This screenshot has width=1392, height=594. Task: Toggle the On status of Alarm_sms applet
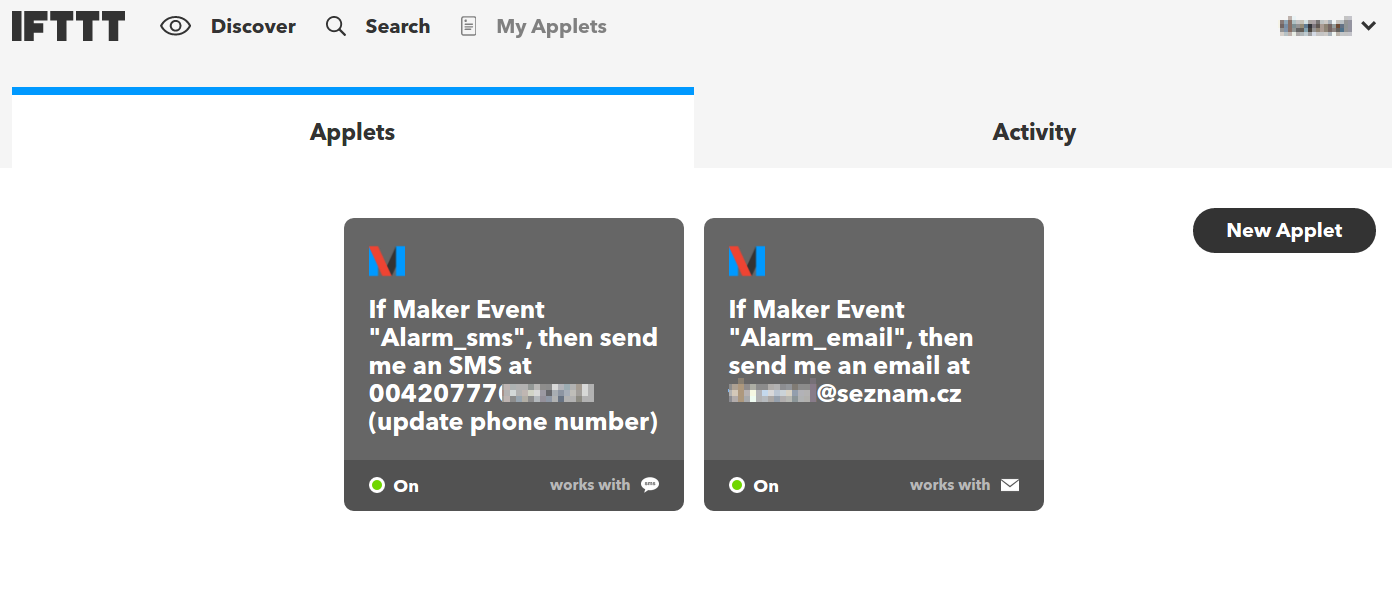coord(394,485)
